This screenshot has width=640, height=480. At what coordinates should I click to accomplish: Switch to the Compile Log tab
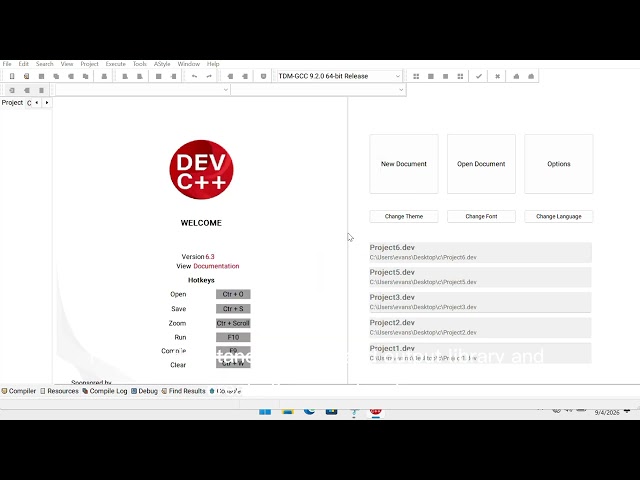click(105, 391)
